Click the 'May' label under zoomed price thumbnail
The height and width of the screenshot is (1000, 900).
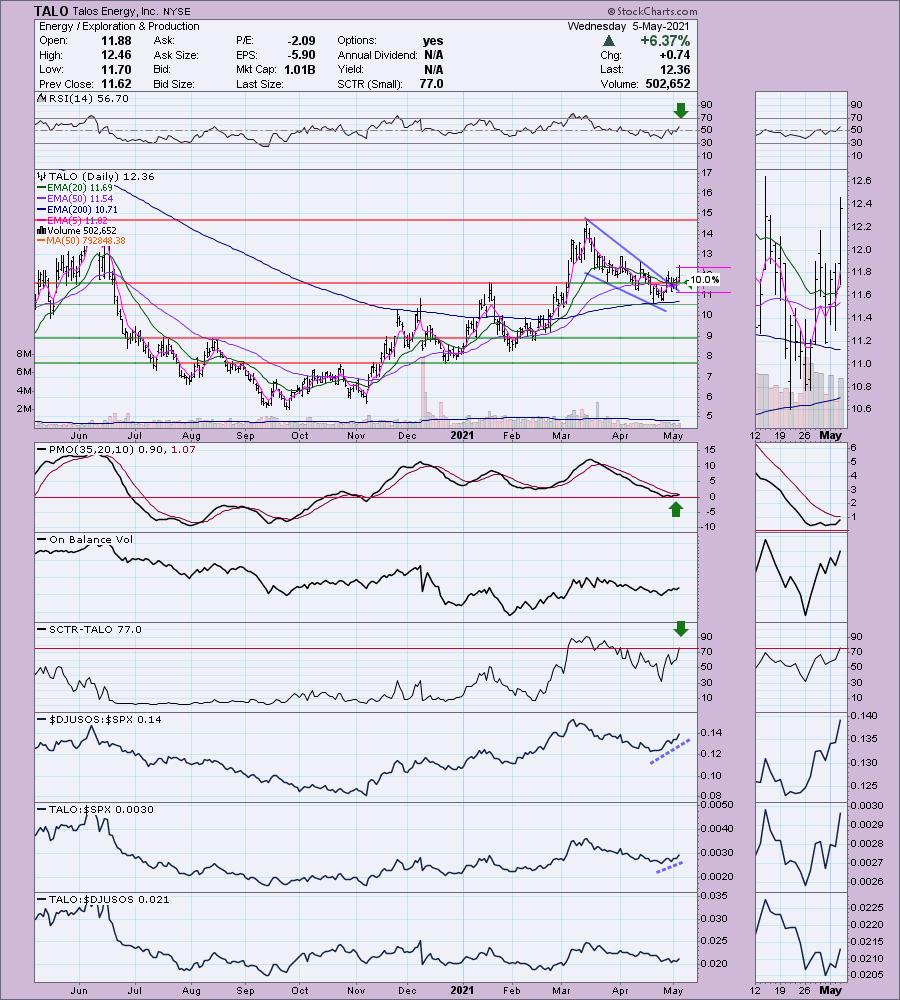830,436
